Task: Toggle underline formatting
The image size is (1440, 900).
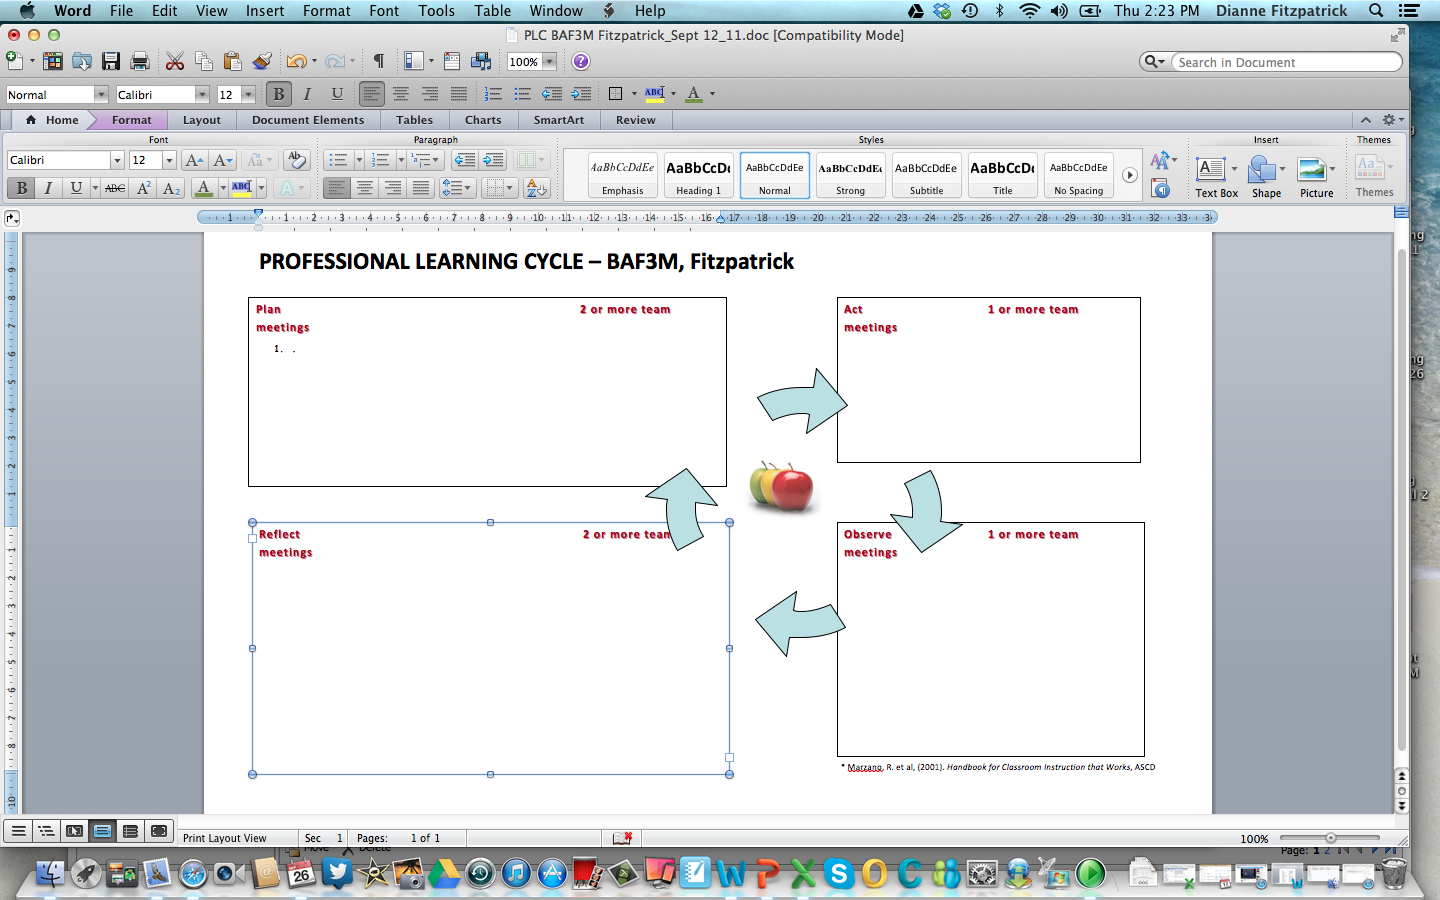Action: (76, 188)
